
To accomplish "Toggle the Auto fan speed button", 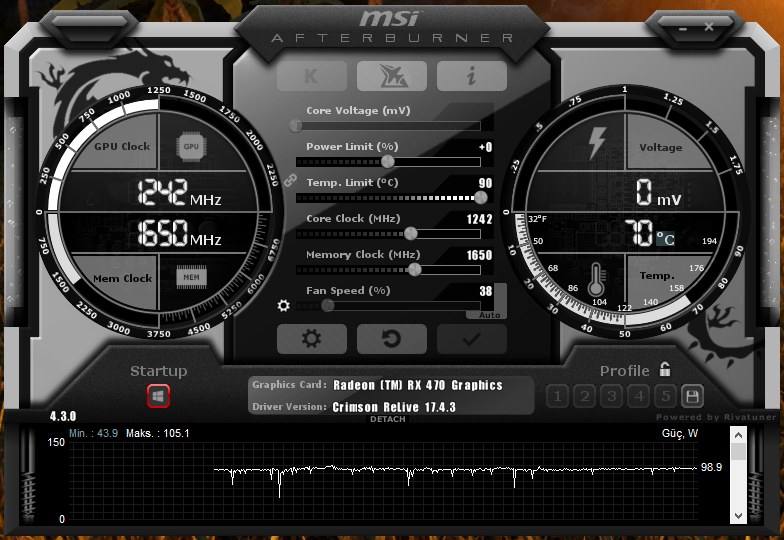I will 489,314.
